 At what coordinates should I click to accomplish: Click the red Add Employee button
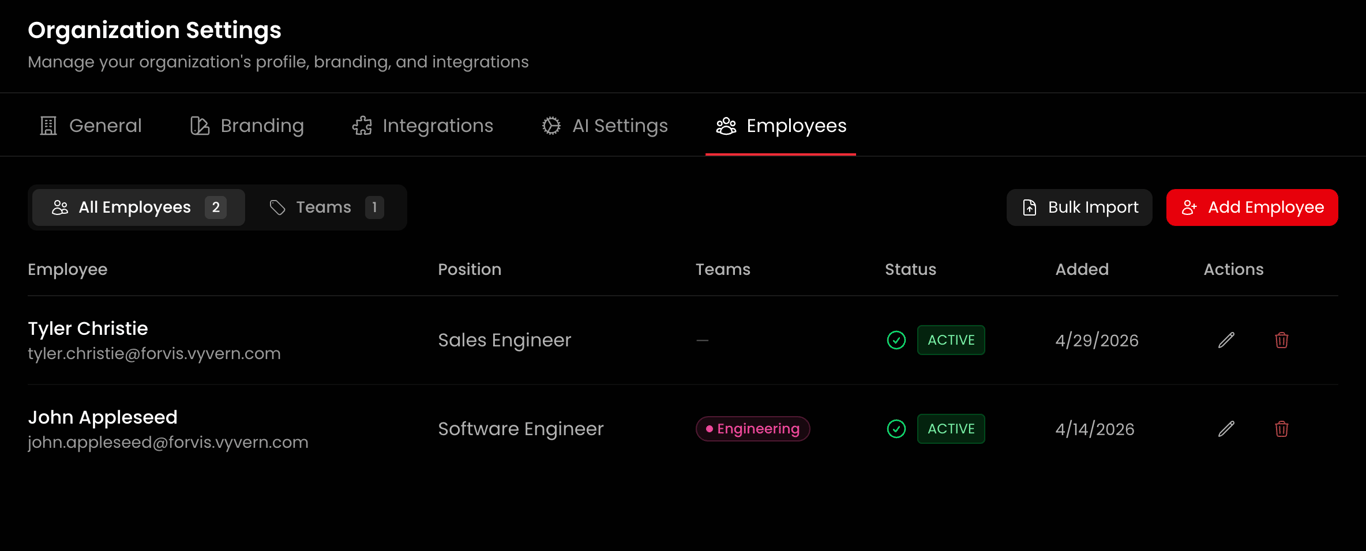1252,208
